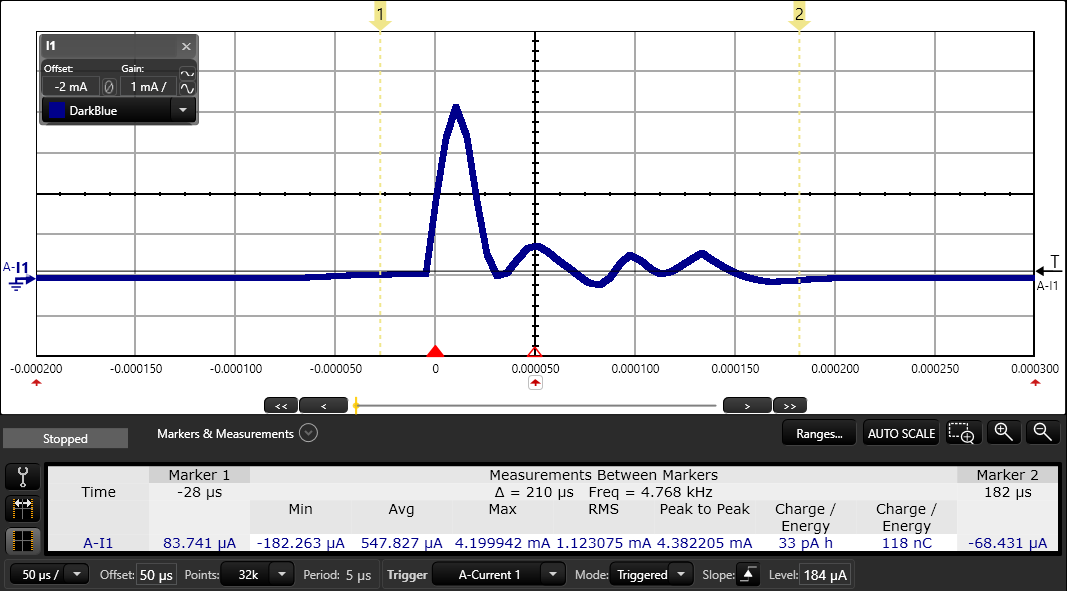Screen dimensions: 1067x591
Task: Open the trigger Mode dropdown showing Triggered
Action: click(651, 575)
